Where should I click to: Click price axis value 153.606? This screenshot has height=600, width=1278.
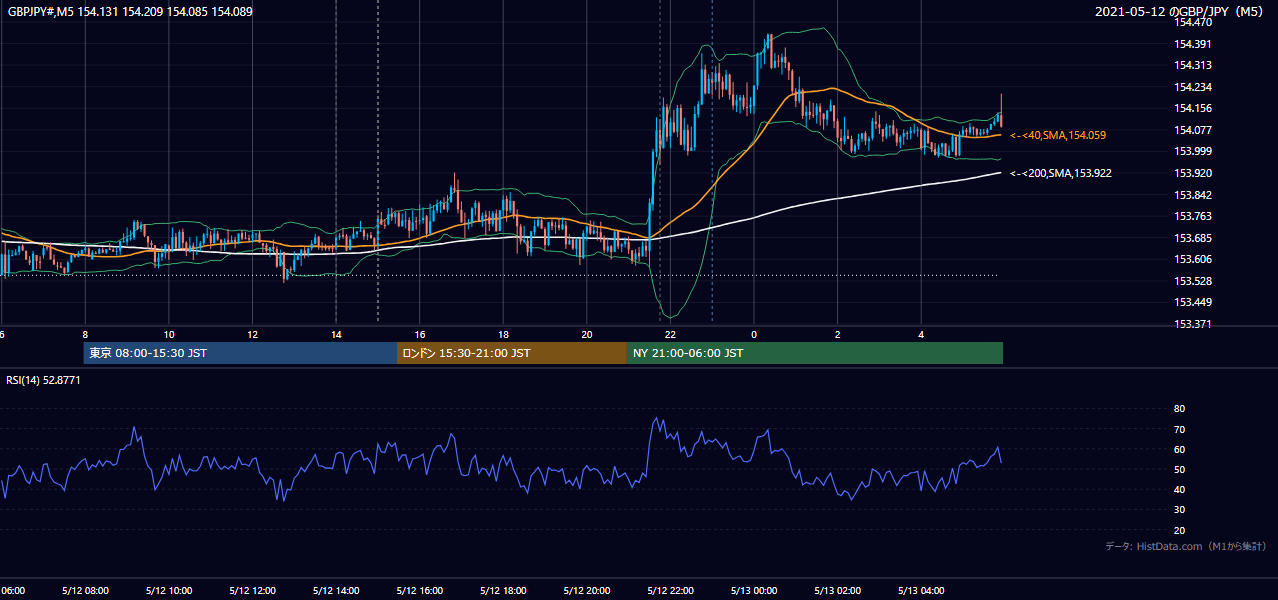click(x=1194, y=259)
